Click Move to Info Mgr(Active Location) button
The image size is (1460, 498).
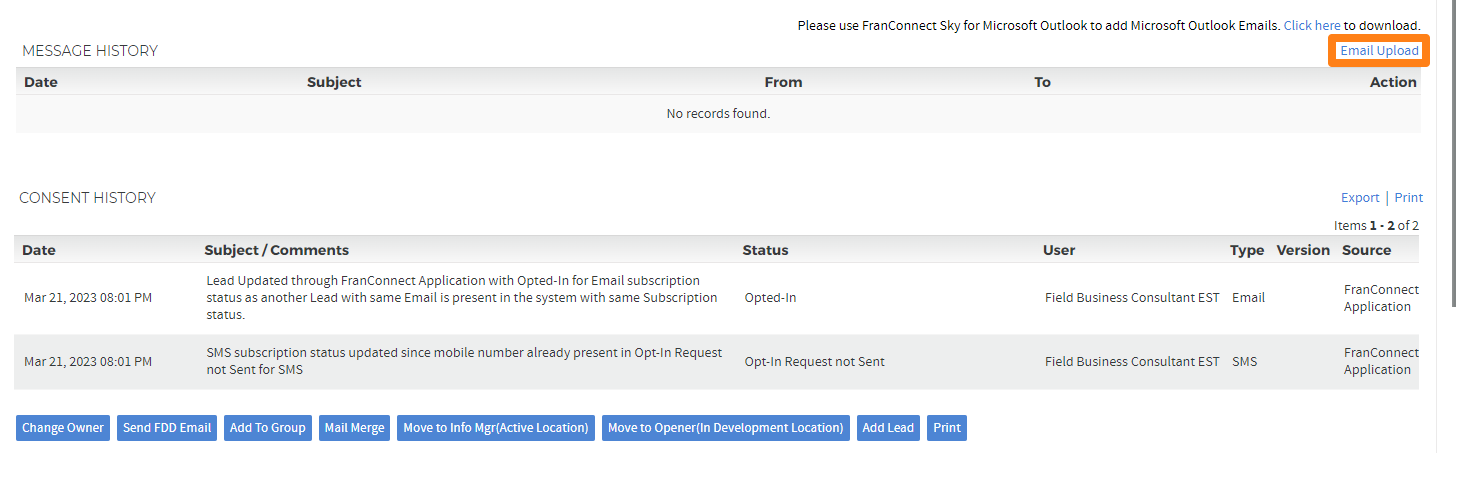point(496,428)
